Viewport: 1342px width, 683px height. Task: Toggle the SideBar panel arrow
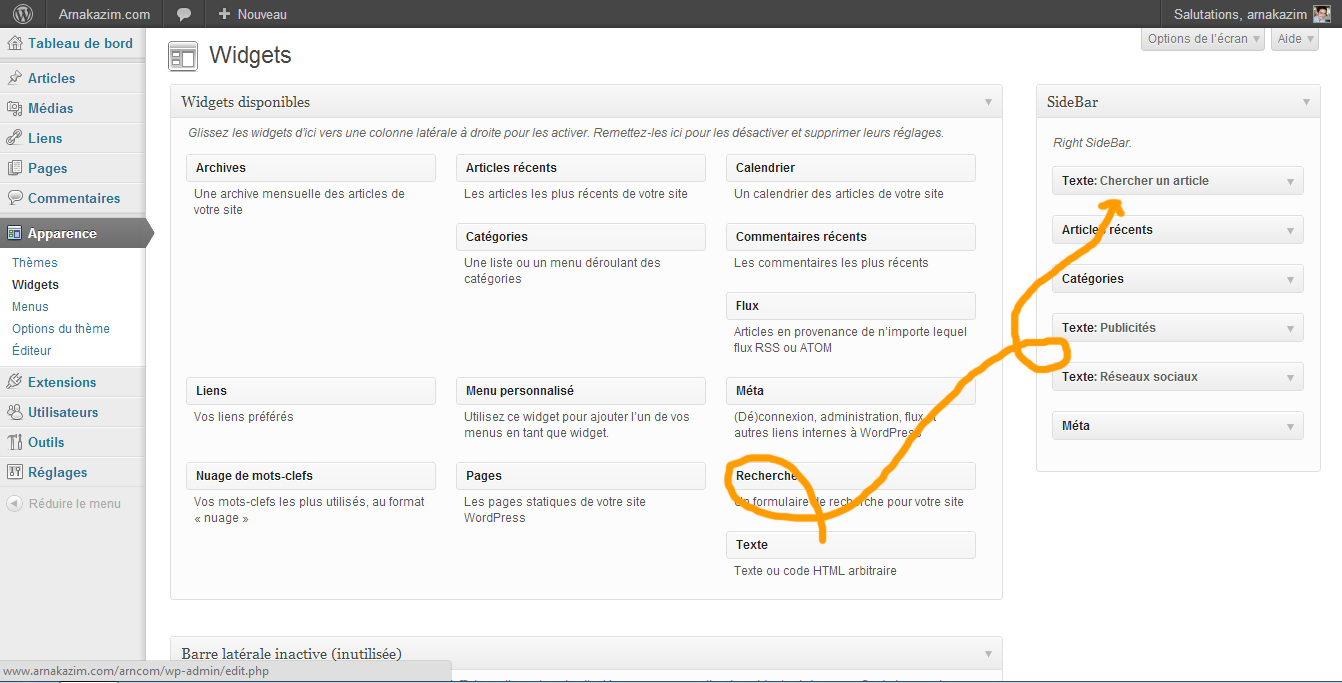(x=1305, y=102)
